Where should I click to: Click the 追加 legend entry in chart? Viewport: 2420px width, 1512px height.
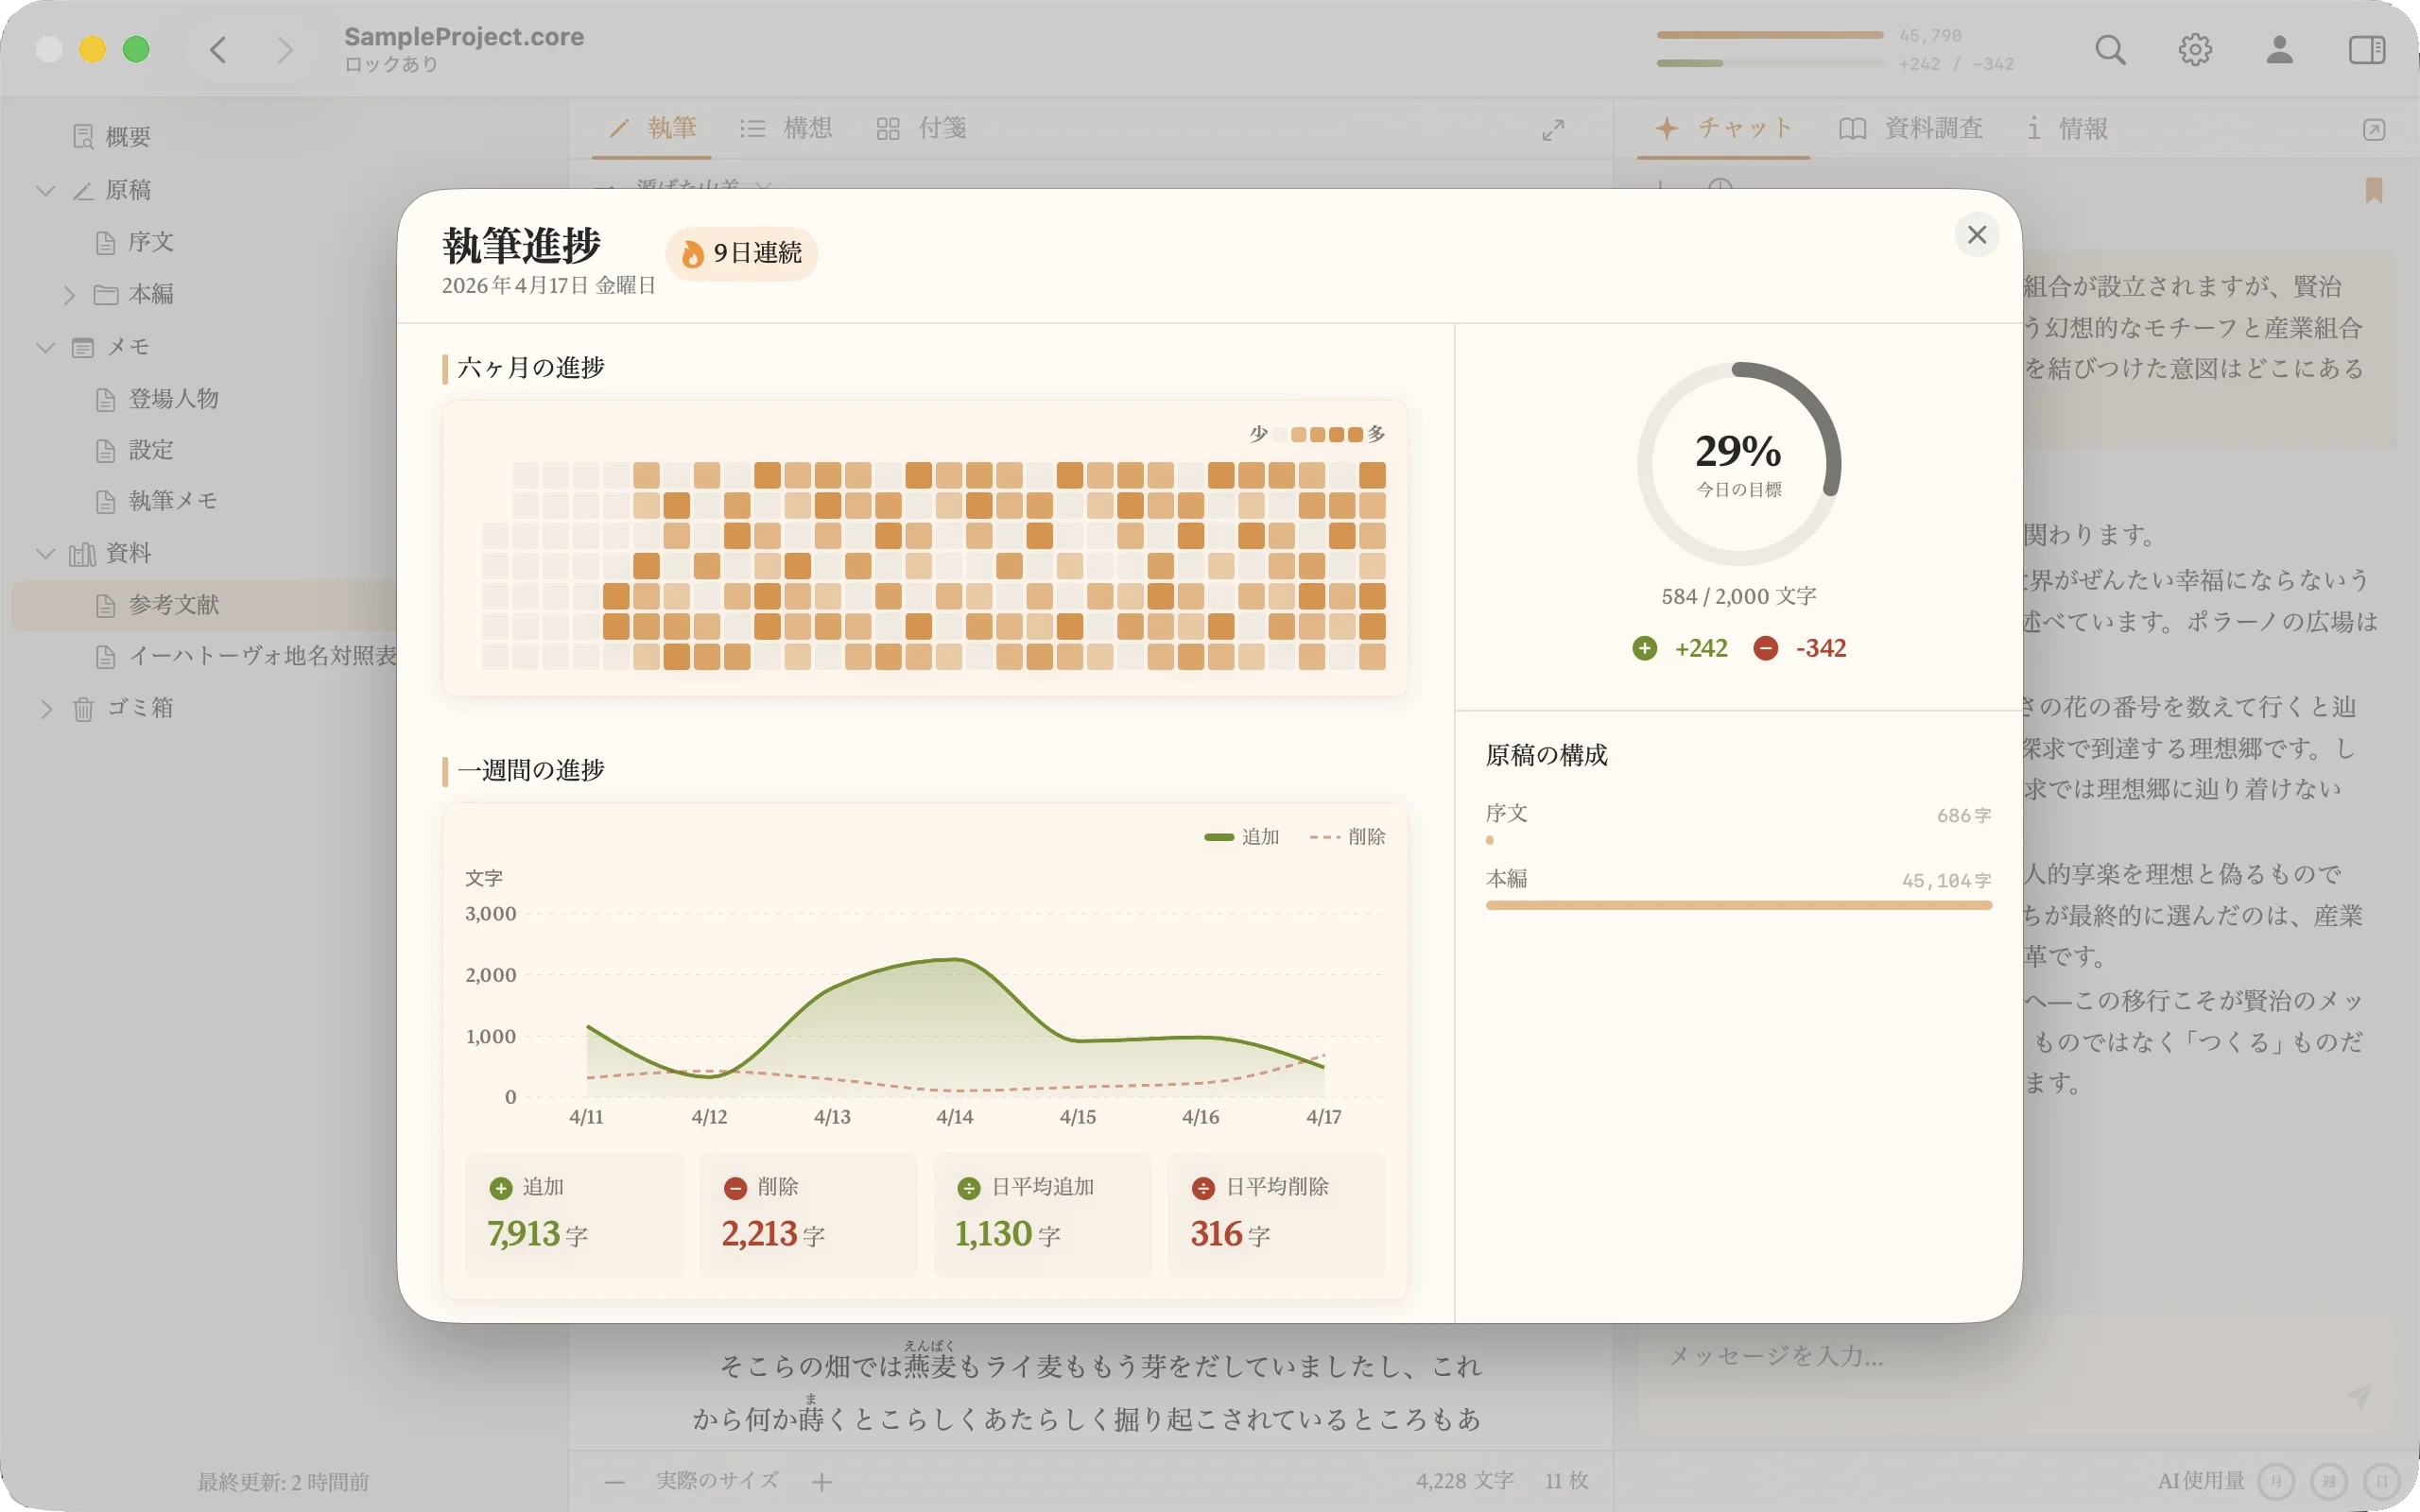tap(1242, 837)
